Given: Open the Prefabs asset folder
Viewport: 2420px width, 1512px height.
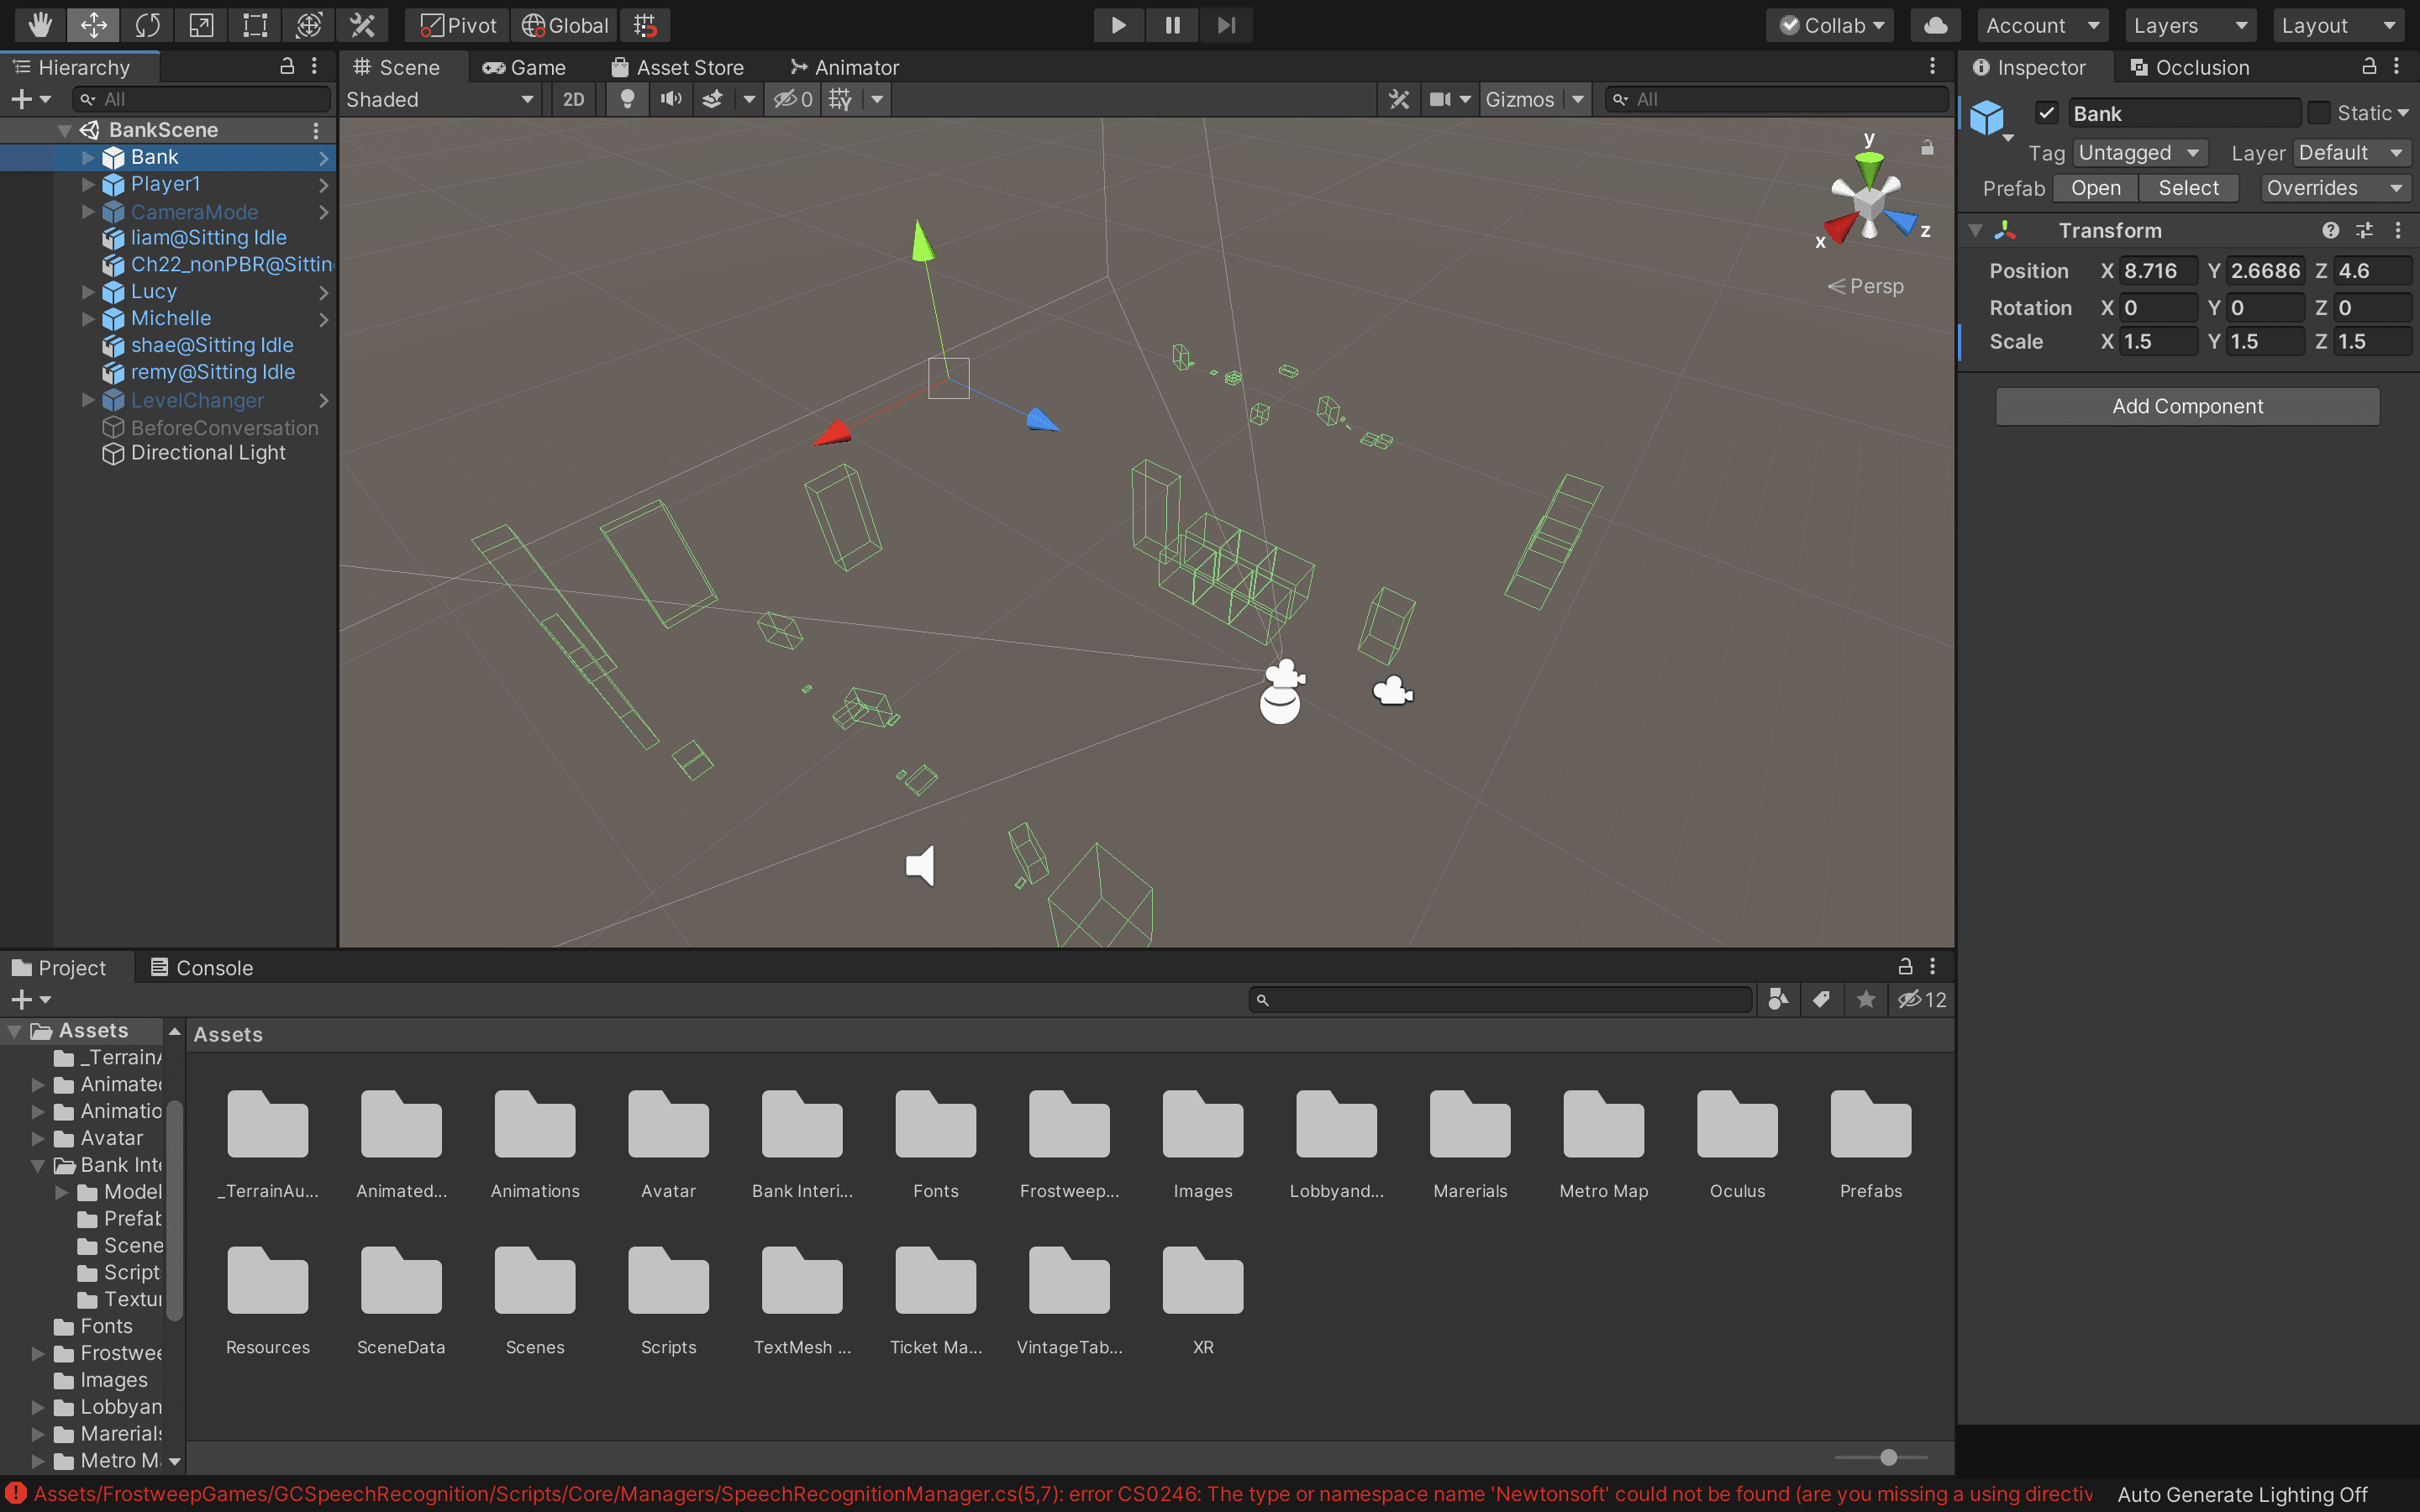Looking at the screenshot, I should [1870, 1144].
